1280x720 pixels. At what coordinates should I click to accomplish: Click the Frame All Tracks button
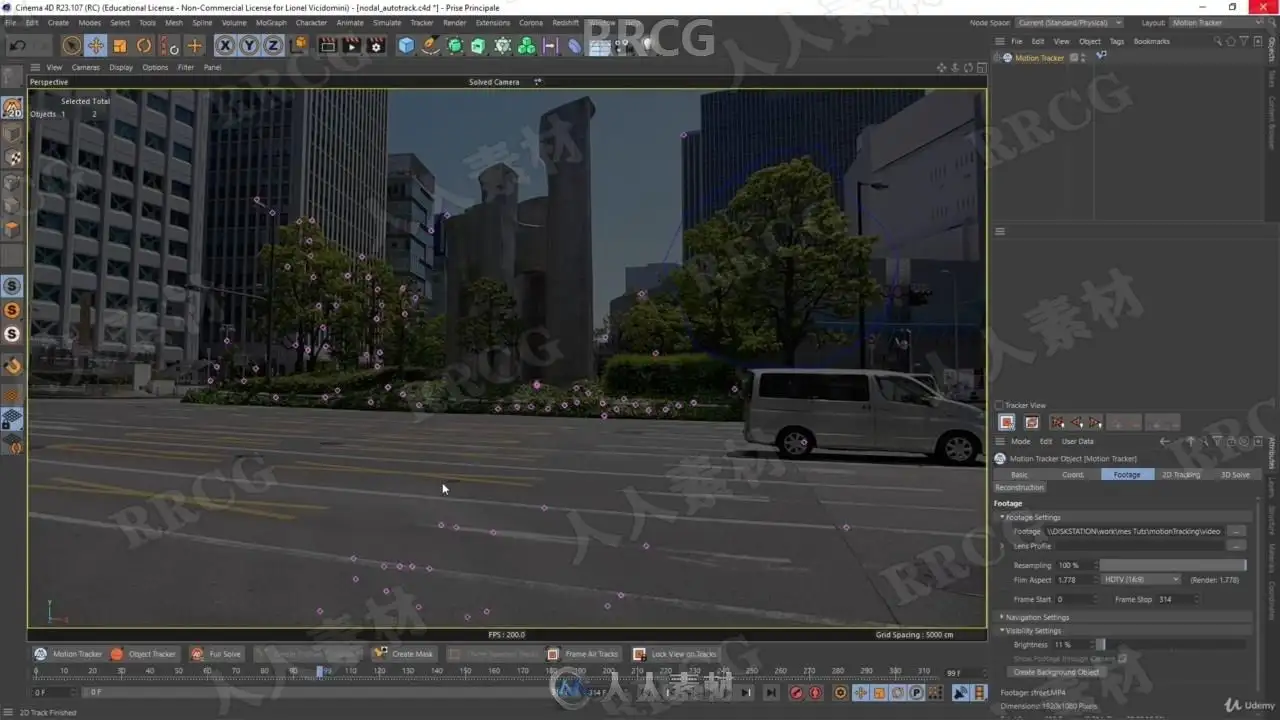point(583,654)
